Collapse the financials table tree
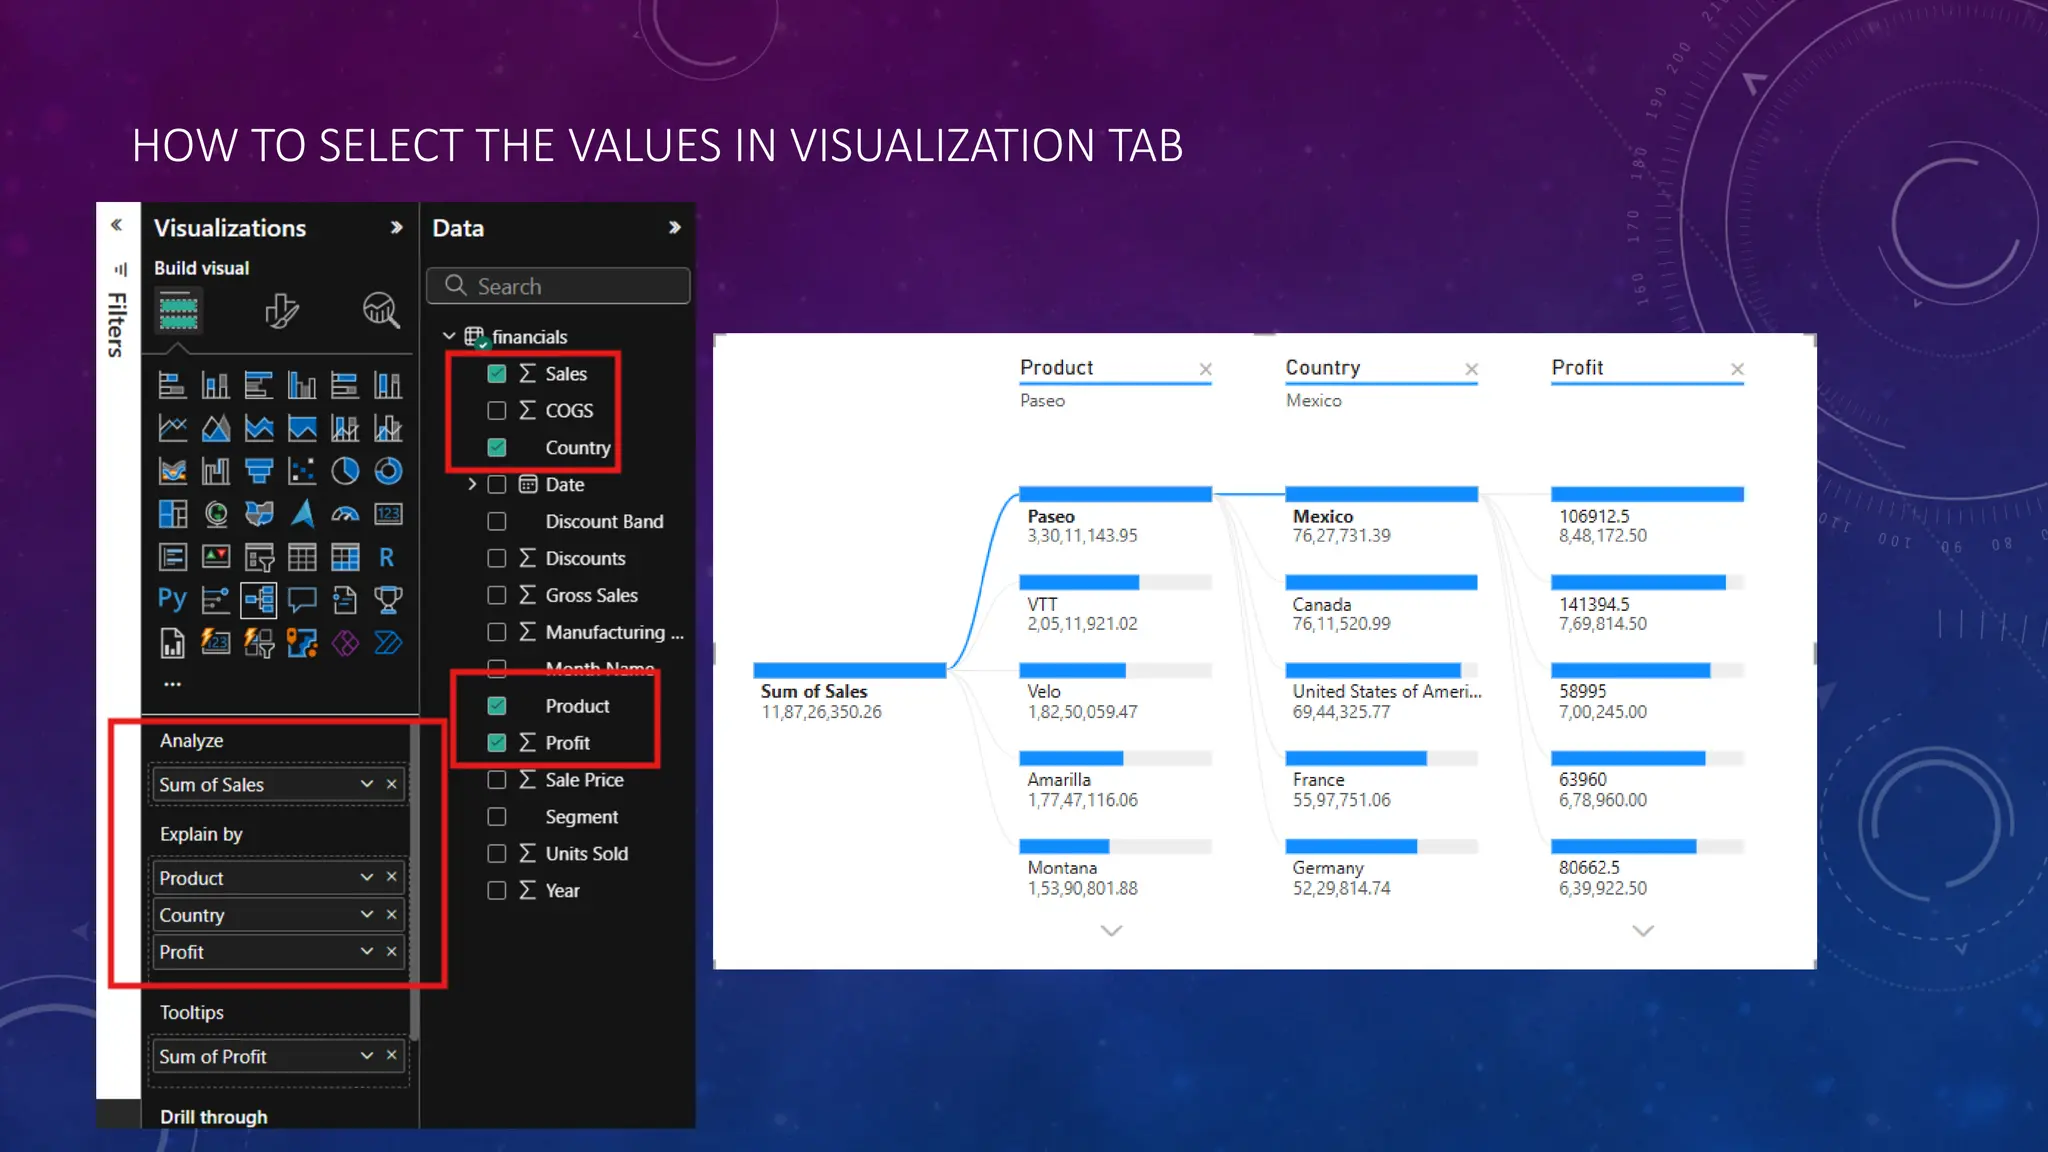The image size is (2048, 1152). tap(449, 337)
